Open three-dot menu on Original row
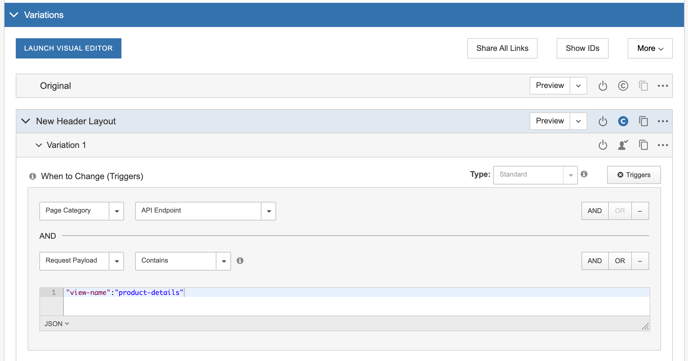This screenshot has width=688, height=361. click(x=663, y=86)
